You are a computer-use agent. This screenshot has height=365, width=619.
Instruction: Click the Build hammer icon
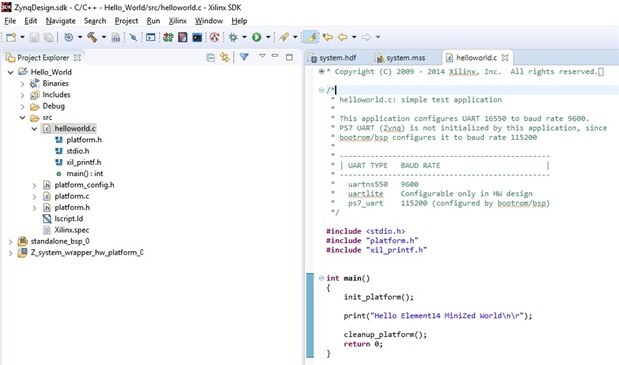pos(92,37)
